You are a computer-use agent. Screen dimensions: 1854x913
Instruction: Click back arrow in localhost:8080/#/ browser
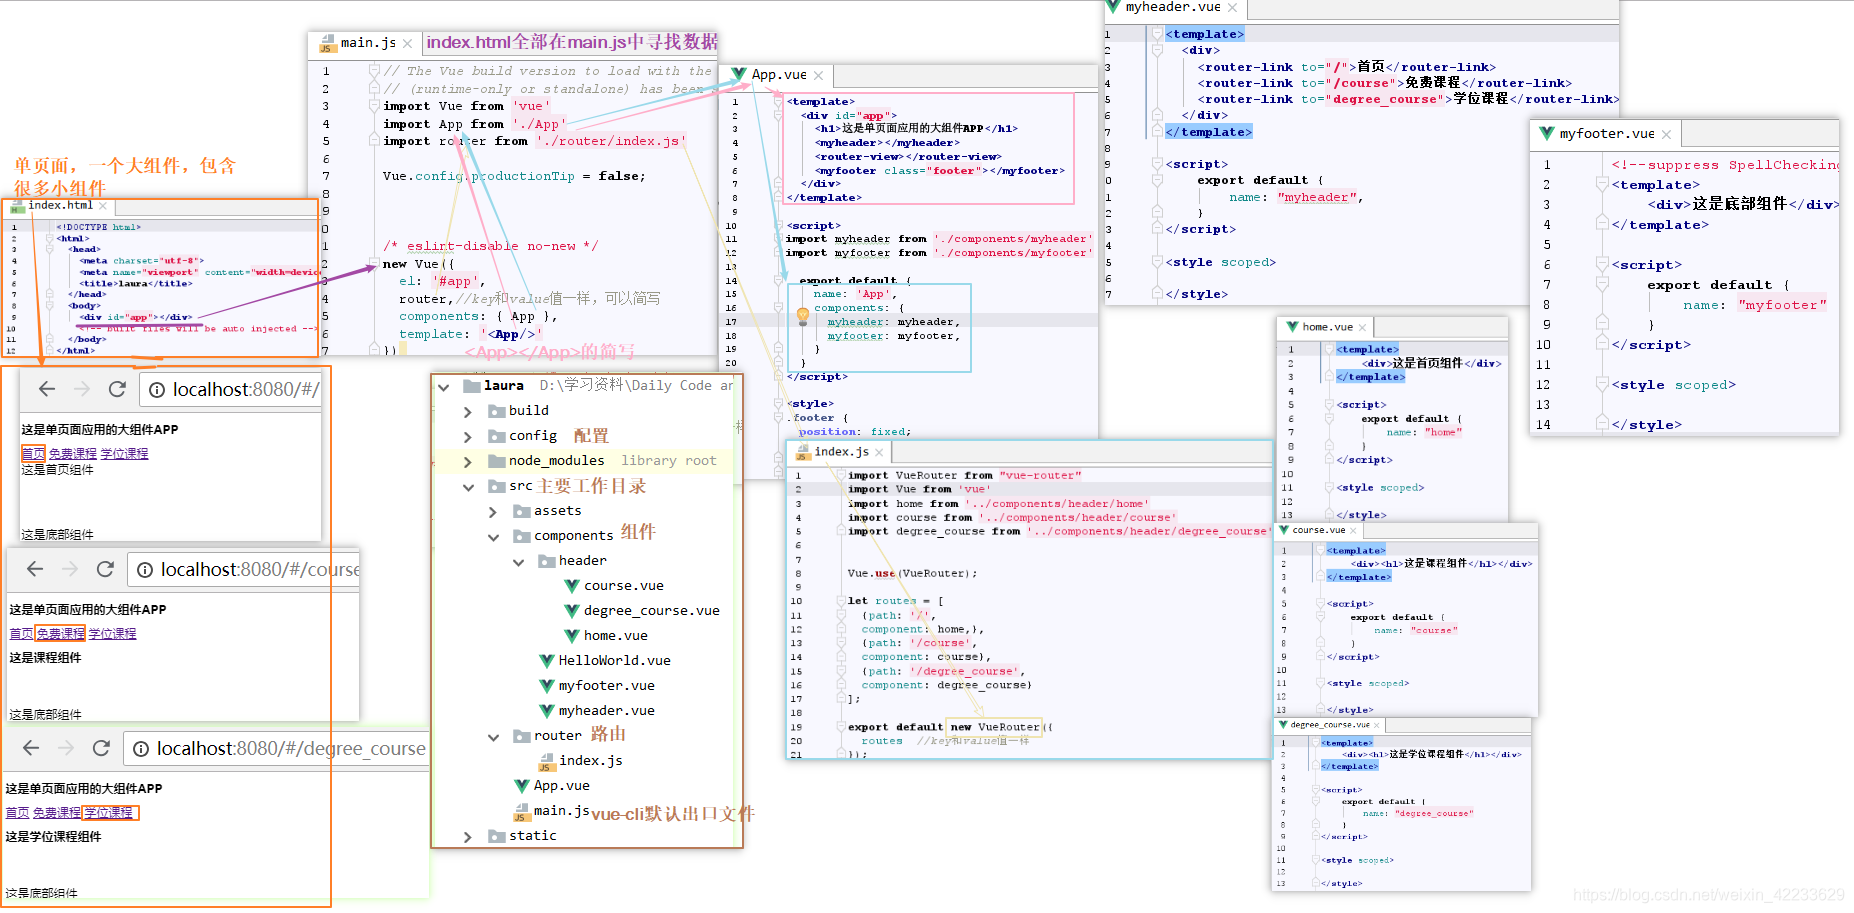click(x=47, y=389)
